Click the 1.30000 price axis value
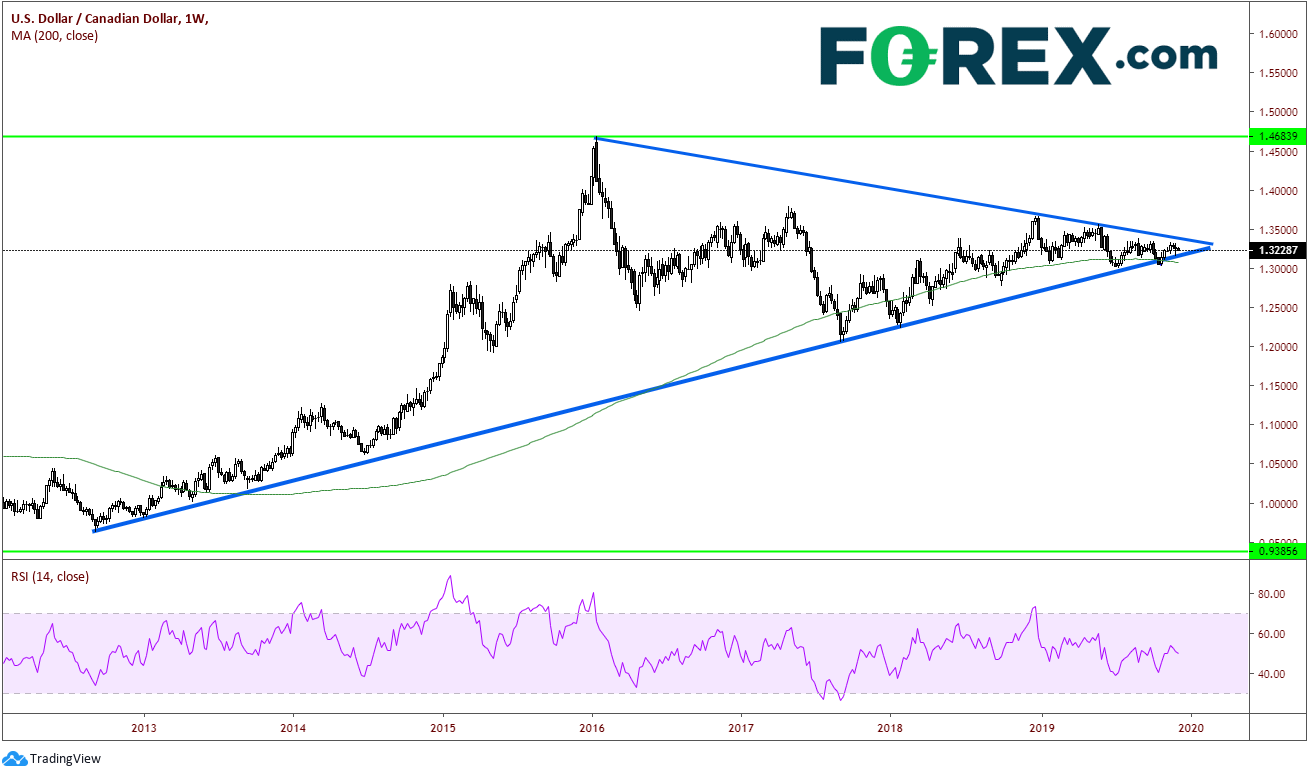1313x777 pixels. coord(1280,269)
